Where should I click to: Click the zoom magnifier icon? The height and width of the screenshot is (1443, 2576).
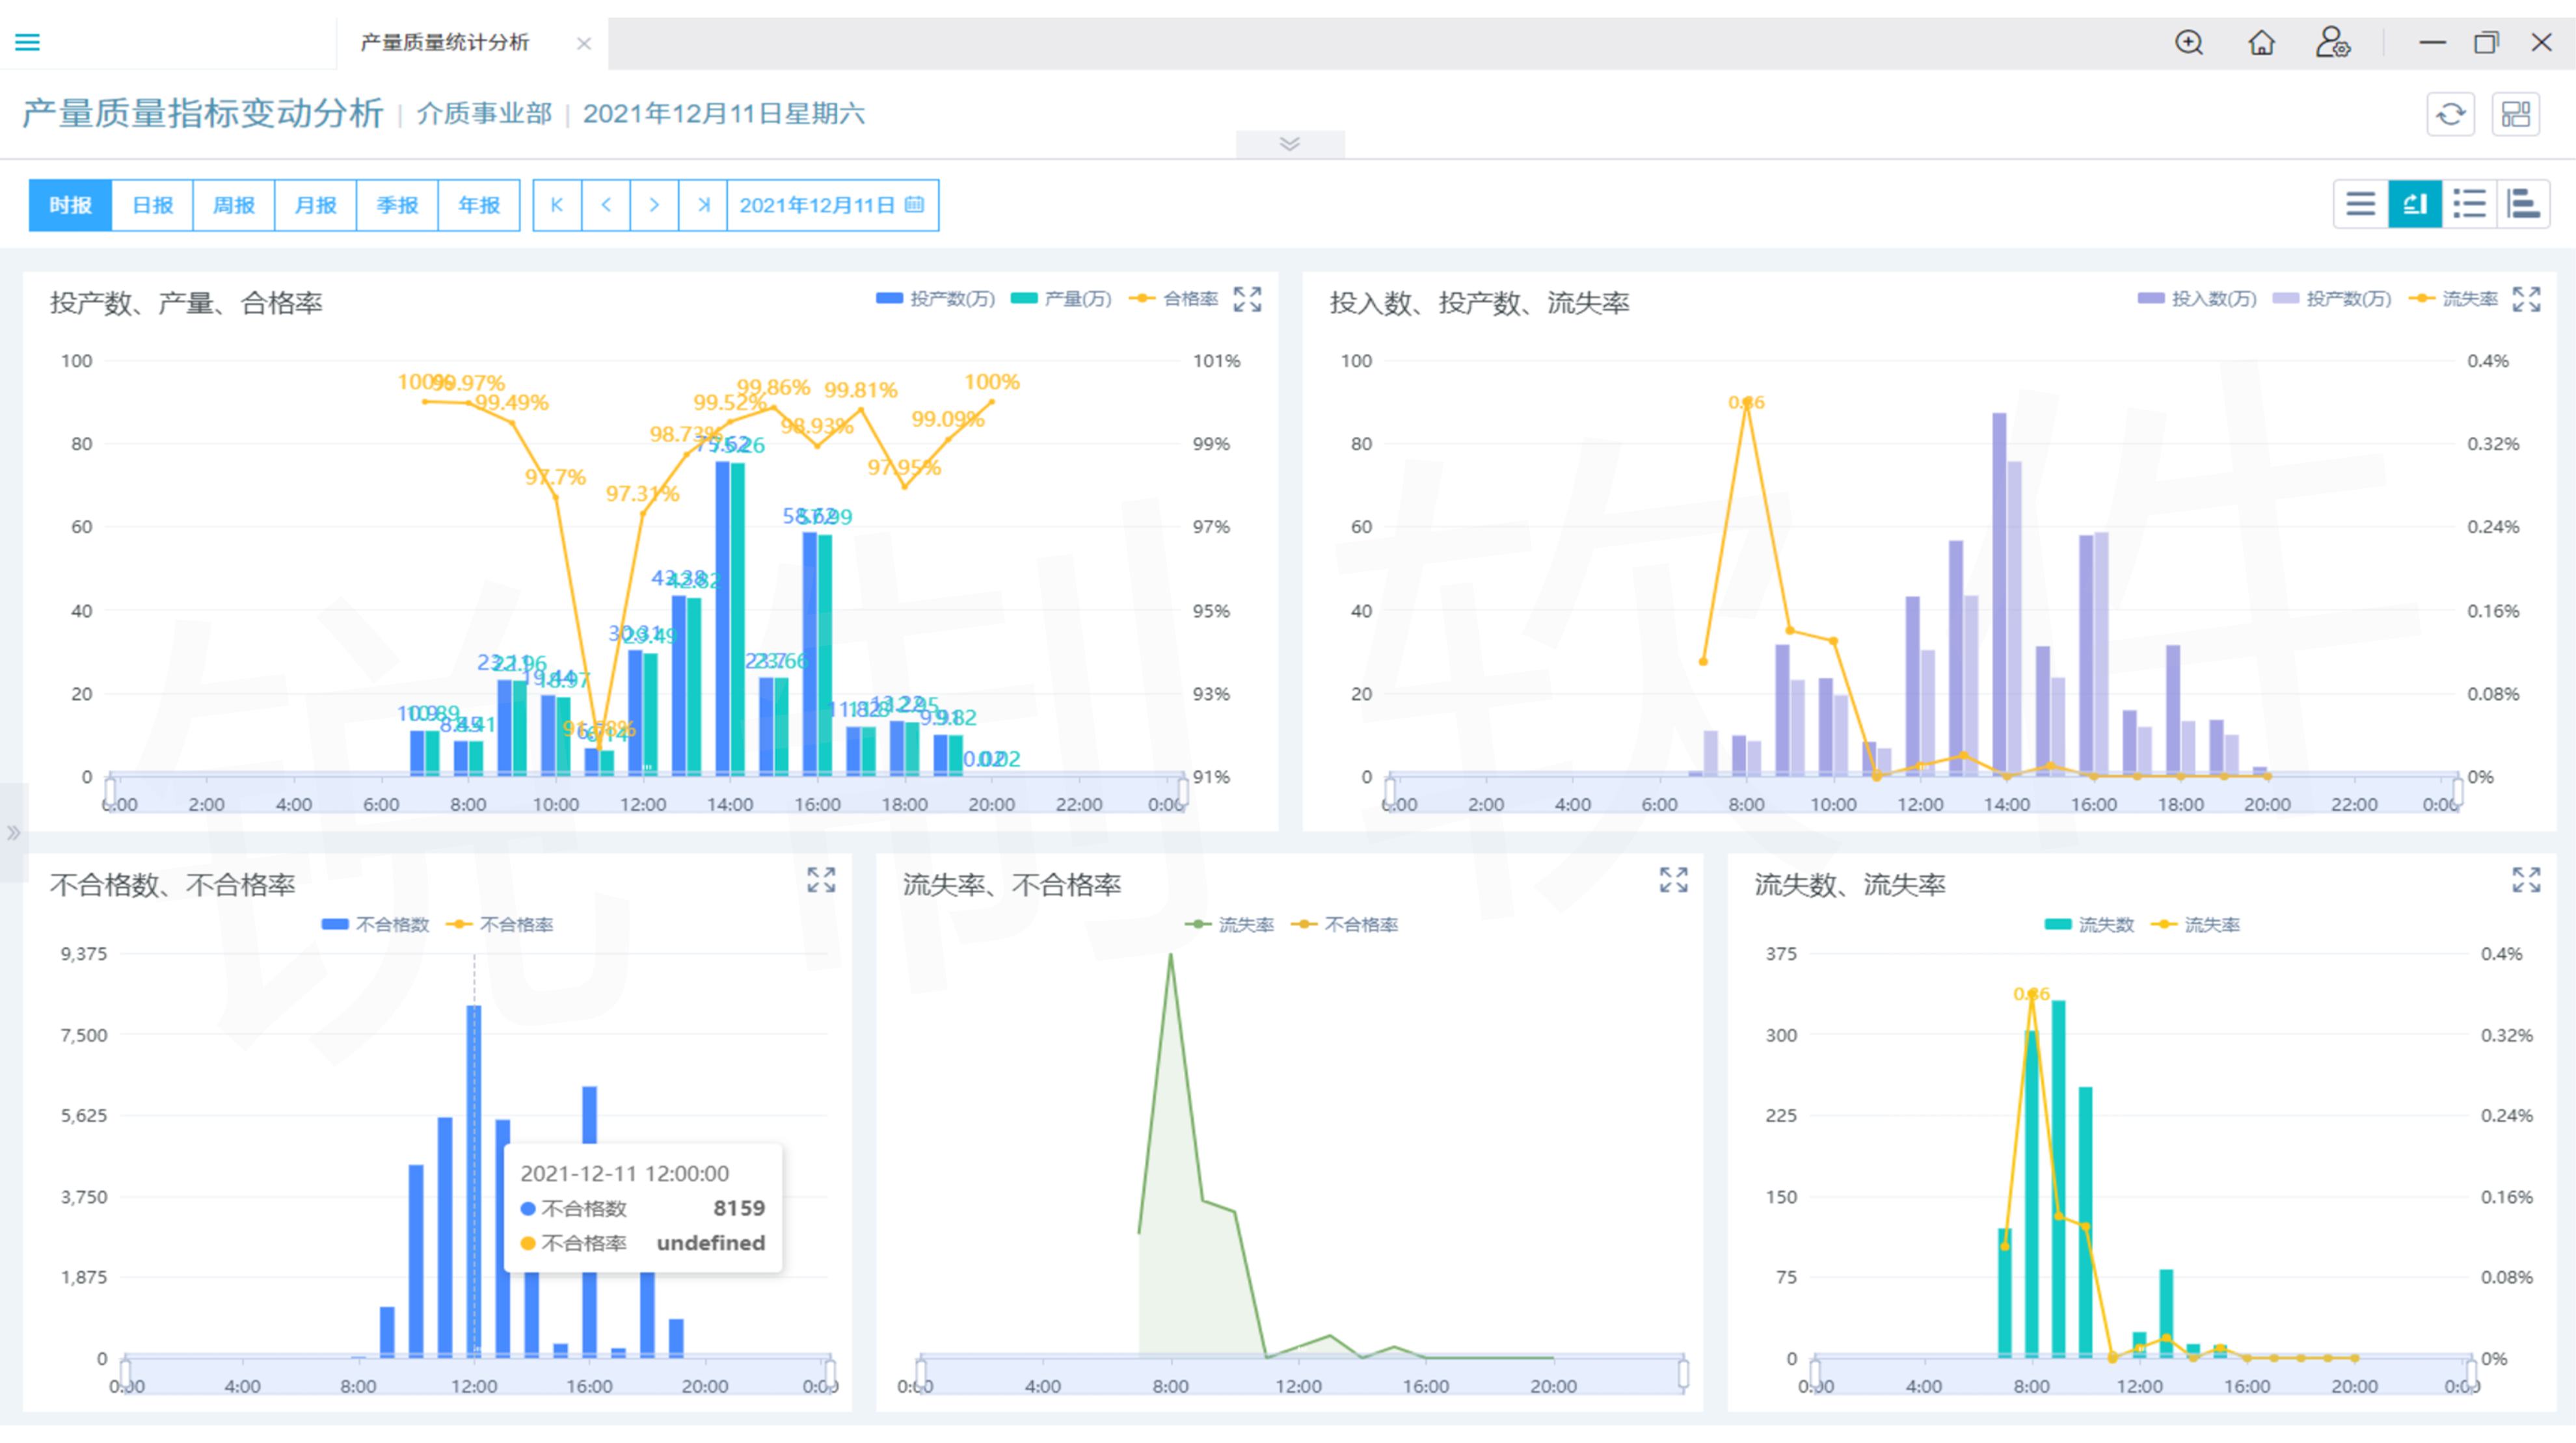[2189, 42]
